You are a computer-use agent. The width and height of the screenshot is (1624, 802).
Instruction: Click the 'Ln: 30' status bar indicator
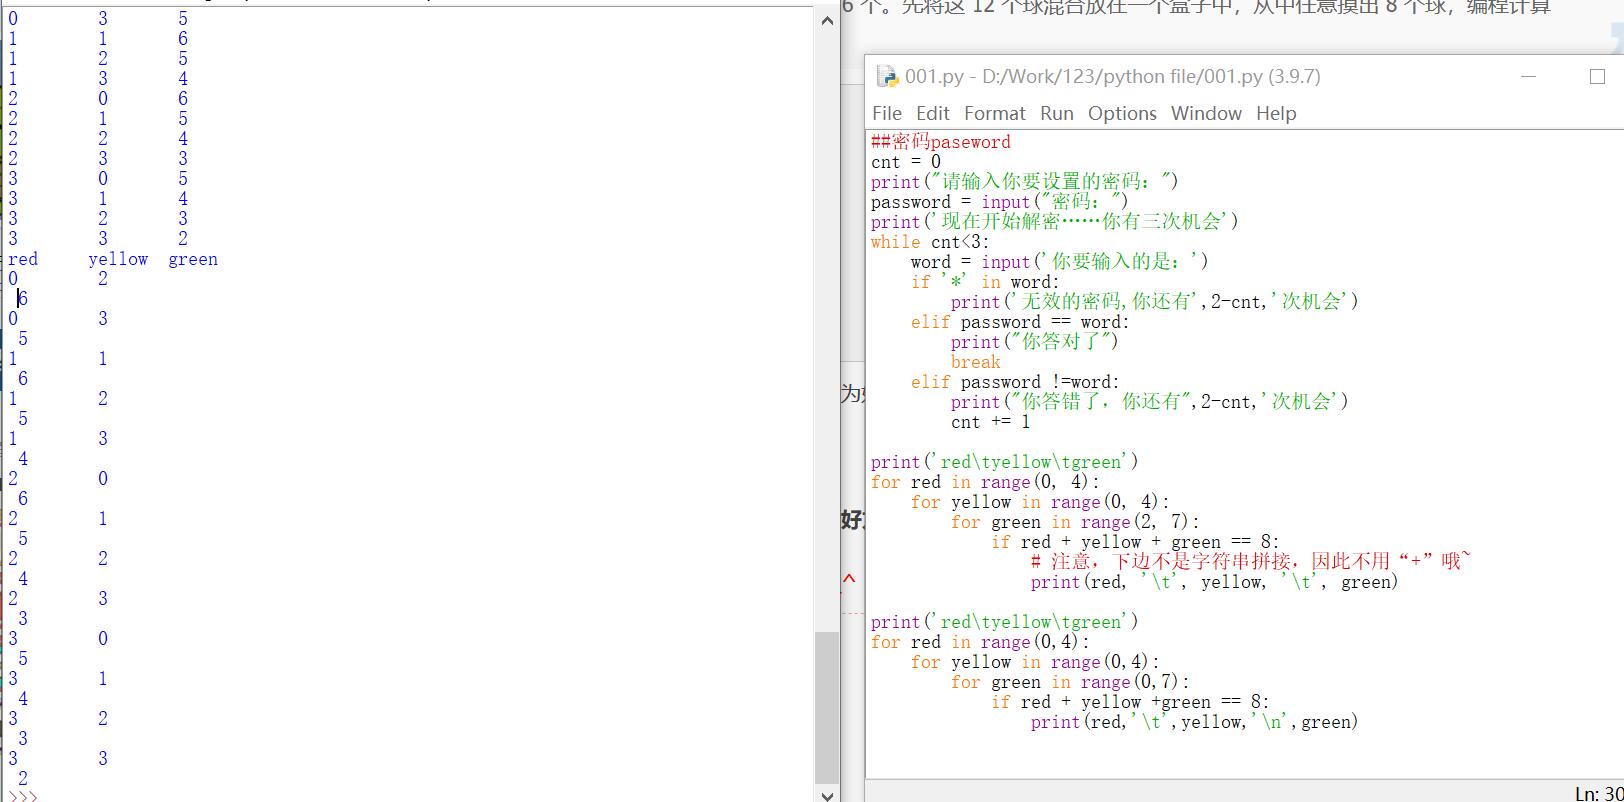pyautogui.click(x=1598, y=793)
